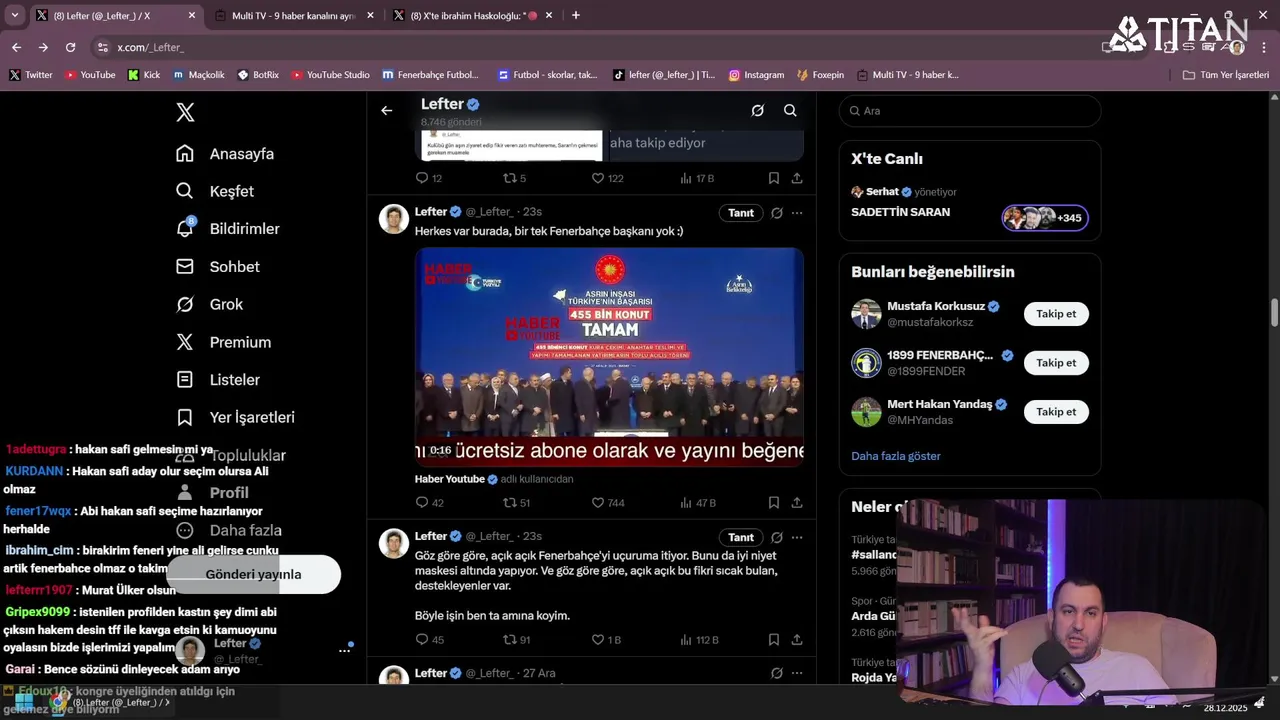Open a new browser tab
Screen dimensions: 1280x720
(575, 16)
